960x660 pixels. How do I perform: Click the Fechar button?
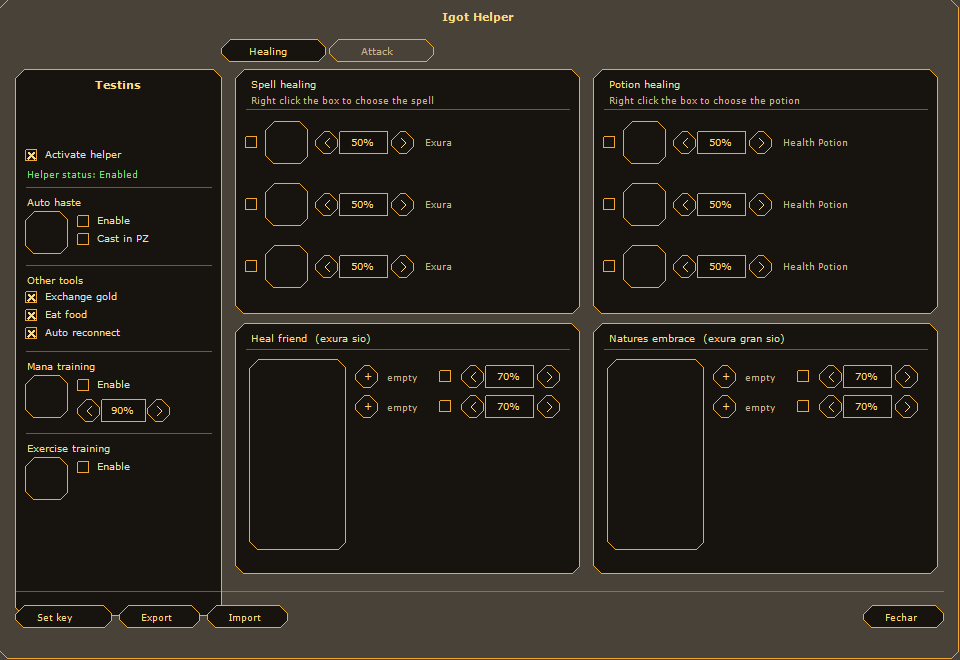pos(903,617)
